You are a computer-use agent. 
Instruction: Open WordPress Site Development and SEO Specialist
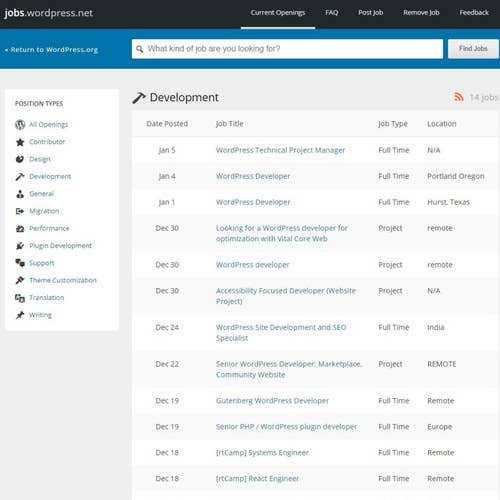pos(281,333)
